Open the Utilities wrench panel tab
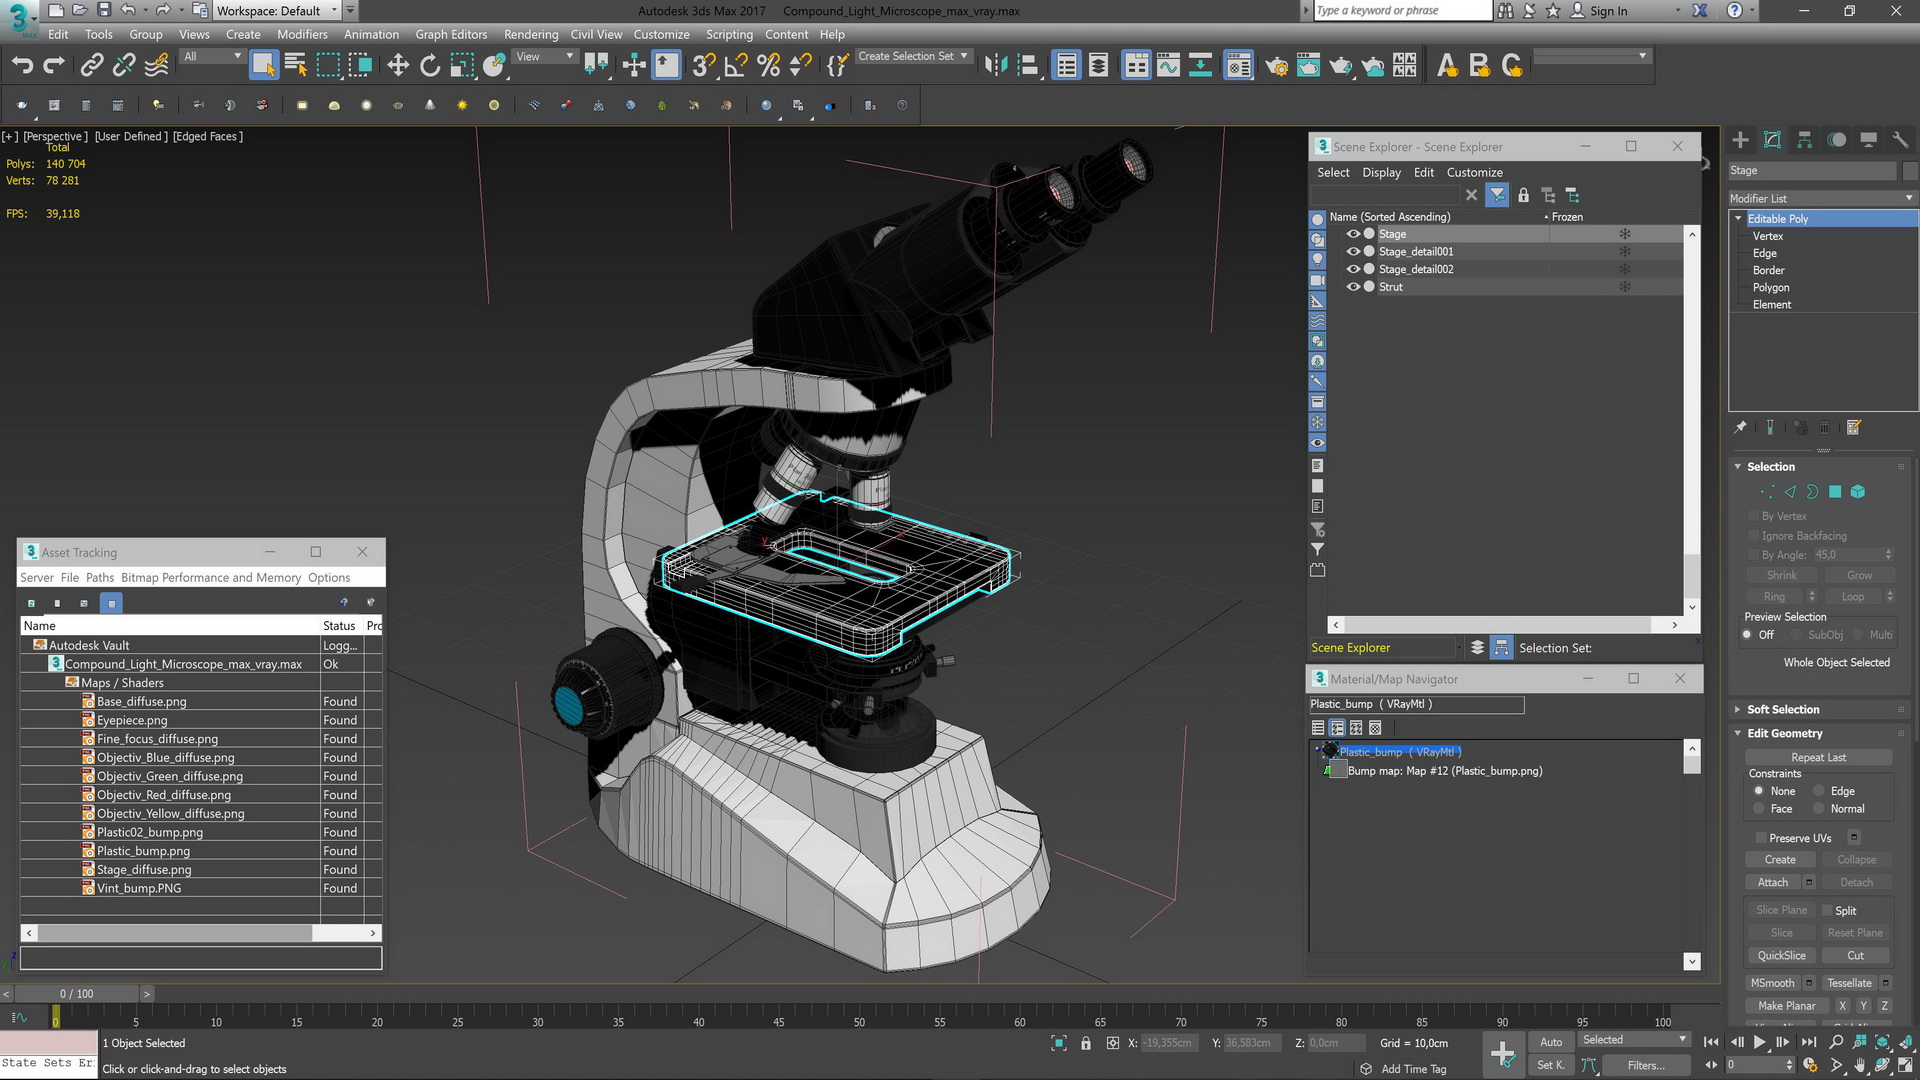The height and width of the screenshot is (1080, 1920). click(x=1901, y=140)
